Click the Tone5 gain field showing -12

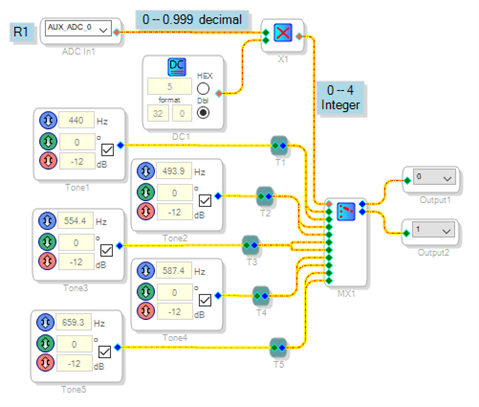tap(74, 363)
